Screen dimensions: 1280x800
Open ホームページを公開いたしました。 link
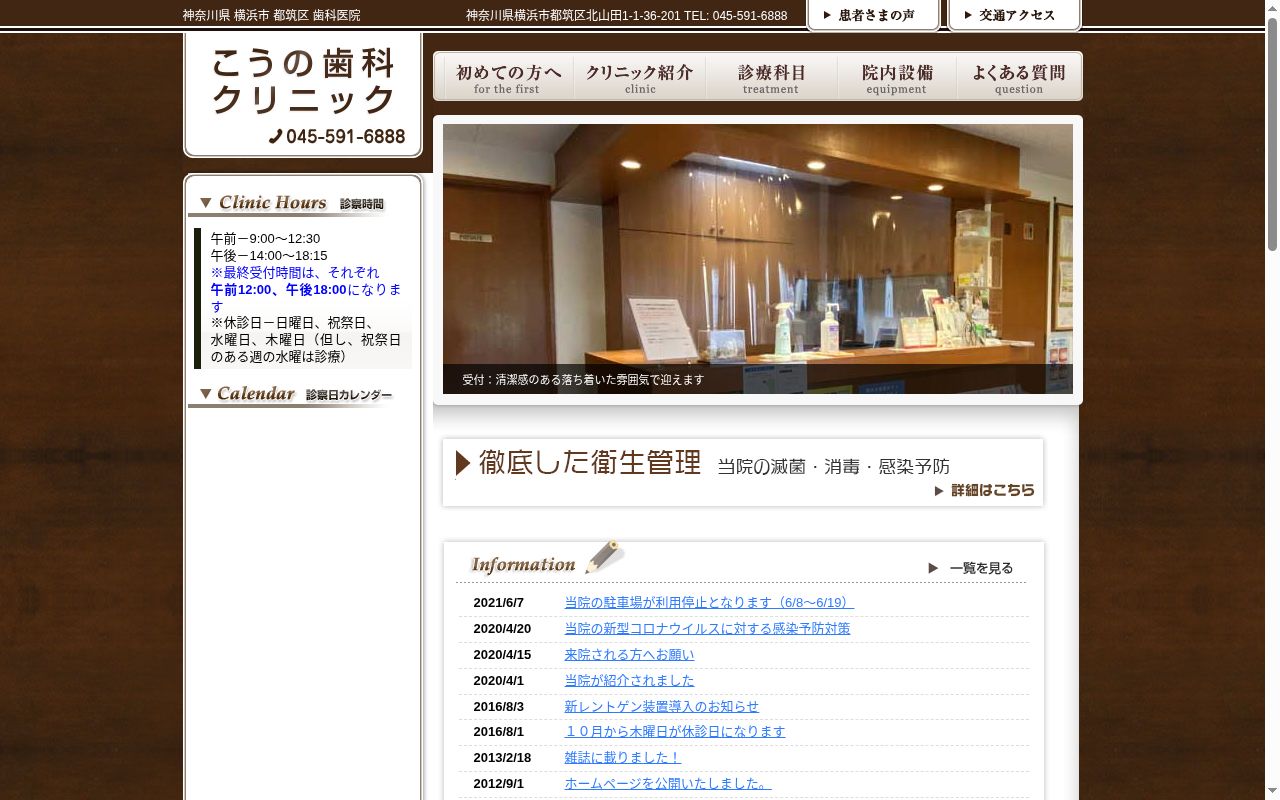click(668, 783)
